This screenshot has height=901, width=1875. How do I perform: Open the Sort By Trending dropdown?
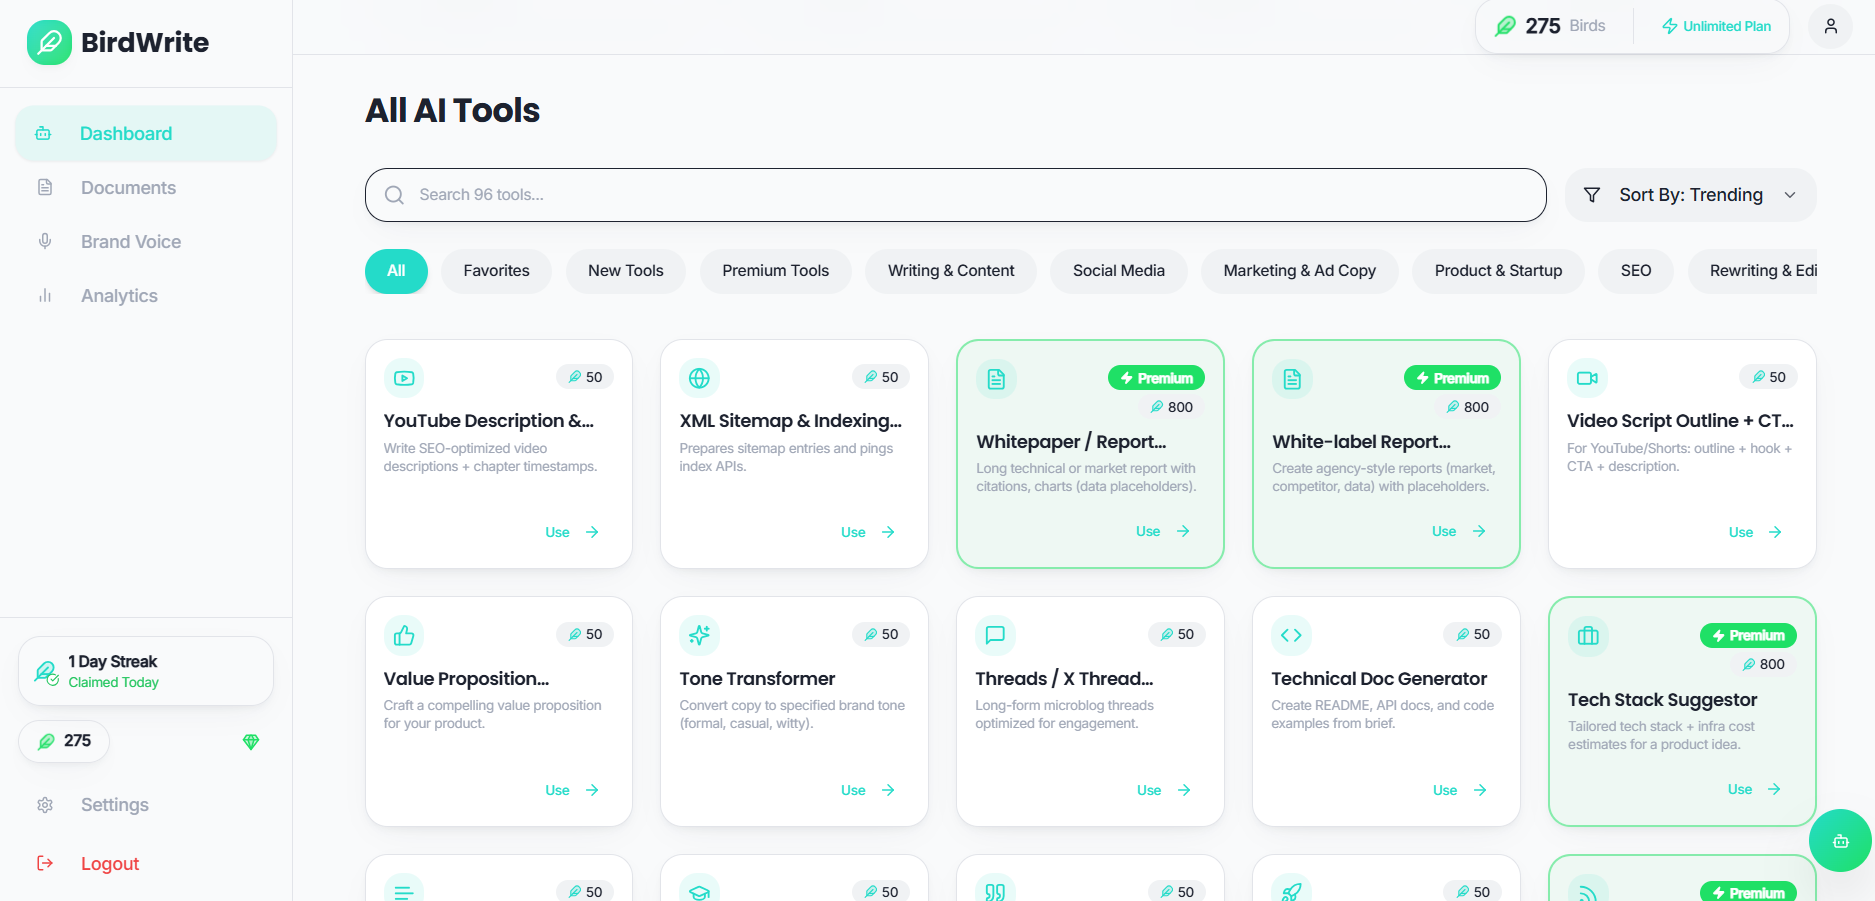1690,195
